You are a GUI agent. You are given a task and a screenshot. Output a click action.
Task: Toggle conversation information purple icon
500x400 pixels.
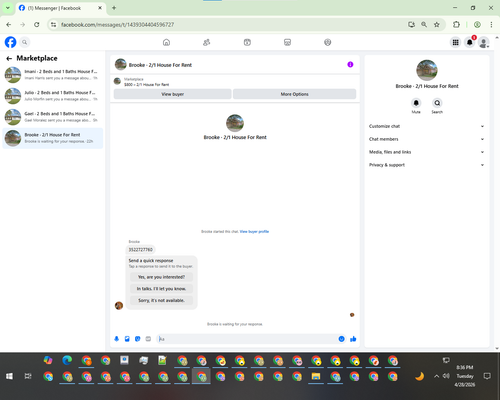coord(350,64)
